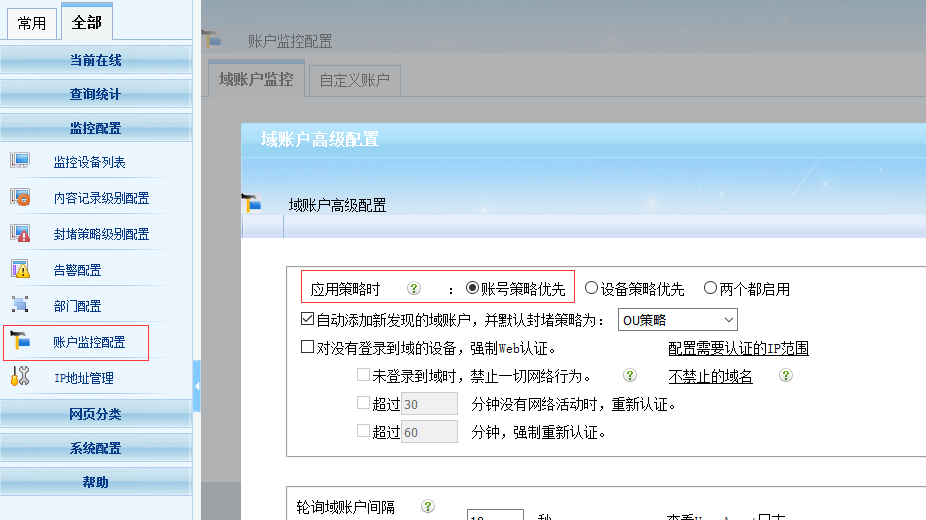Uncheck 自动添加新发现的域账户 checkbox
The height and width of the screenshot is (520, 926).
[x=308, y=320]
